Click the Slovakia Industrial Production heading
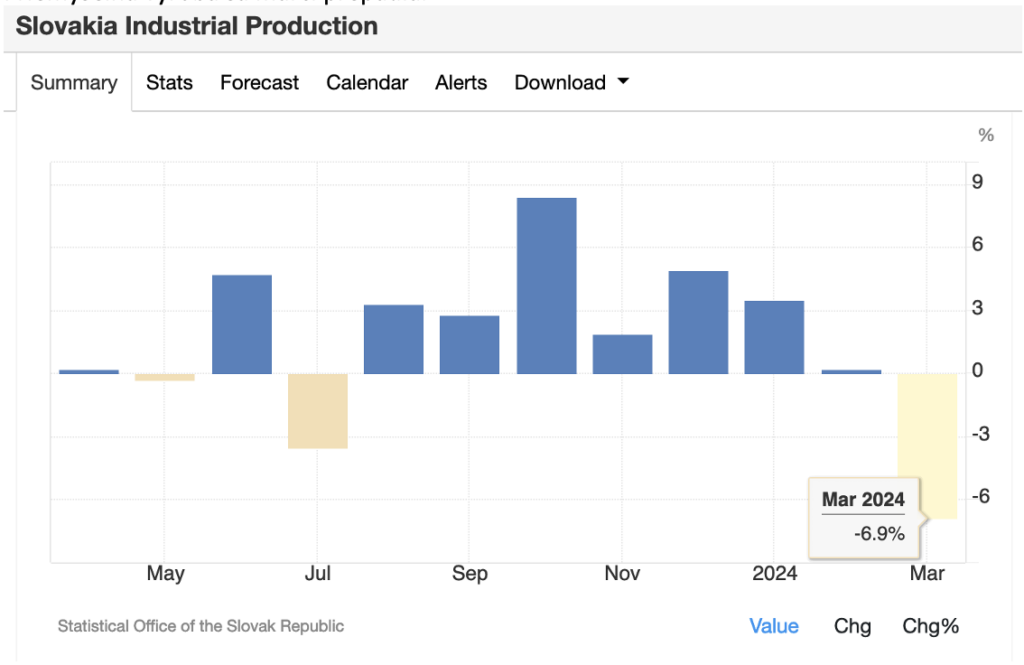Image resolution: width=1024 pixels, height=665 pixels. pyautogui.click(x=197, y=26)
